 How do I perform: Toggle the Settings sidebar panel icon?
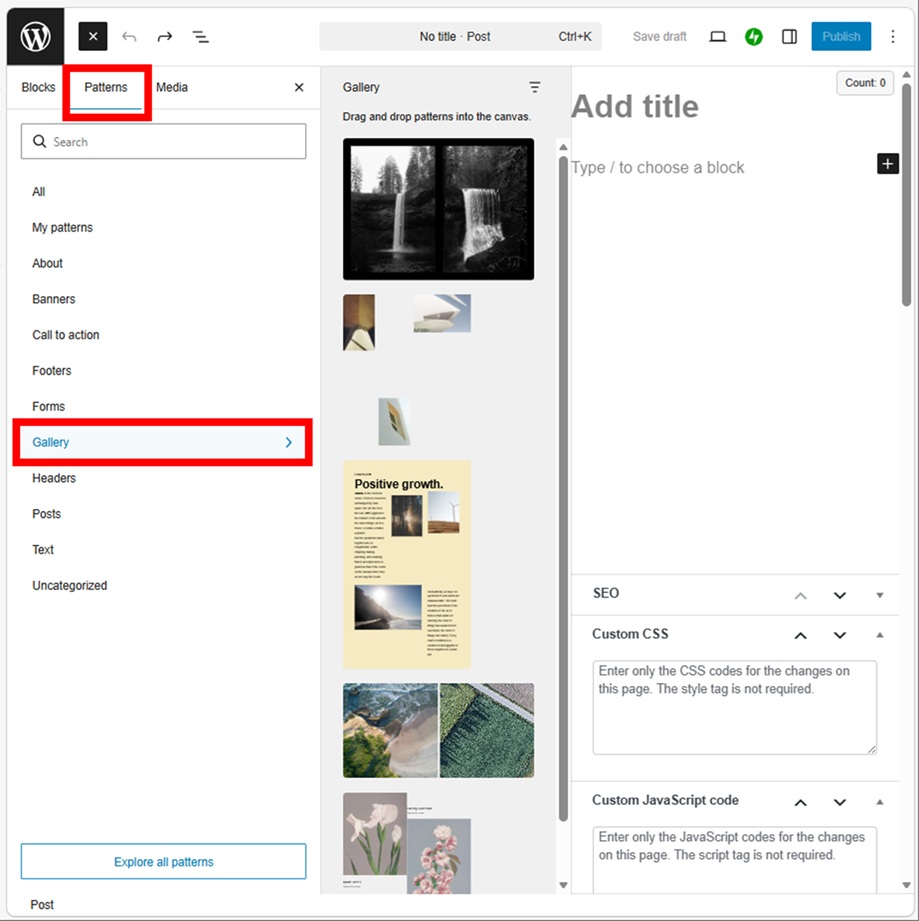click(x=789, y=37)
